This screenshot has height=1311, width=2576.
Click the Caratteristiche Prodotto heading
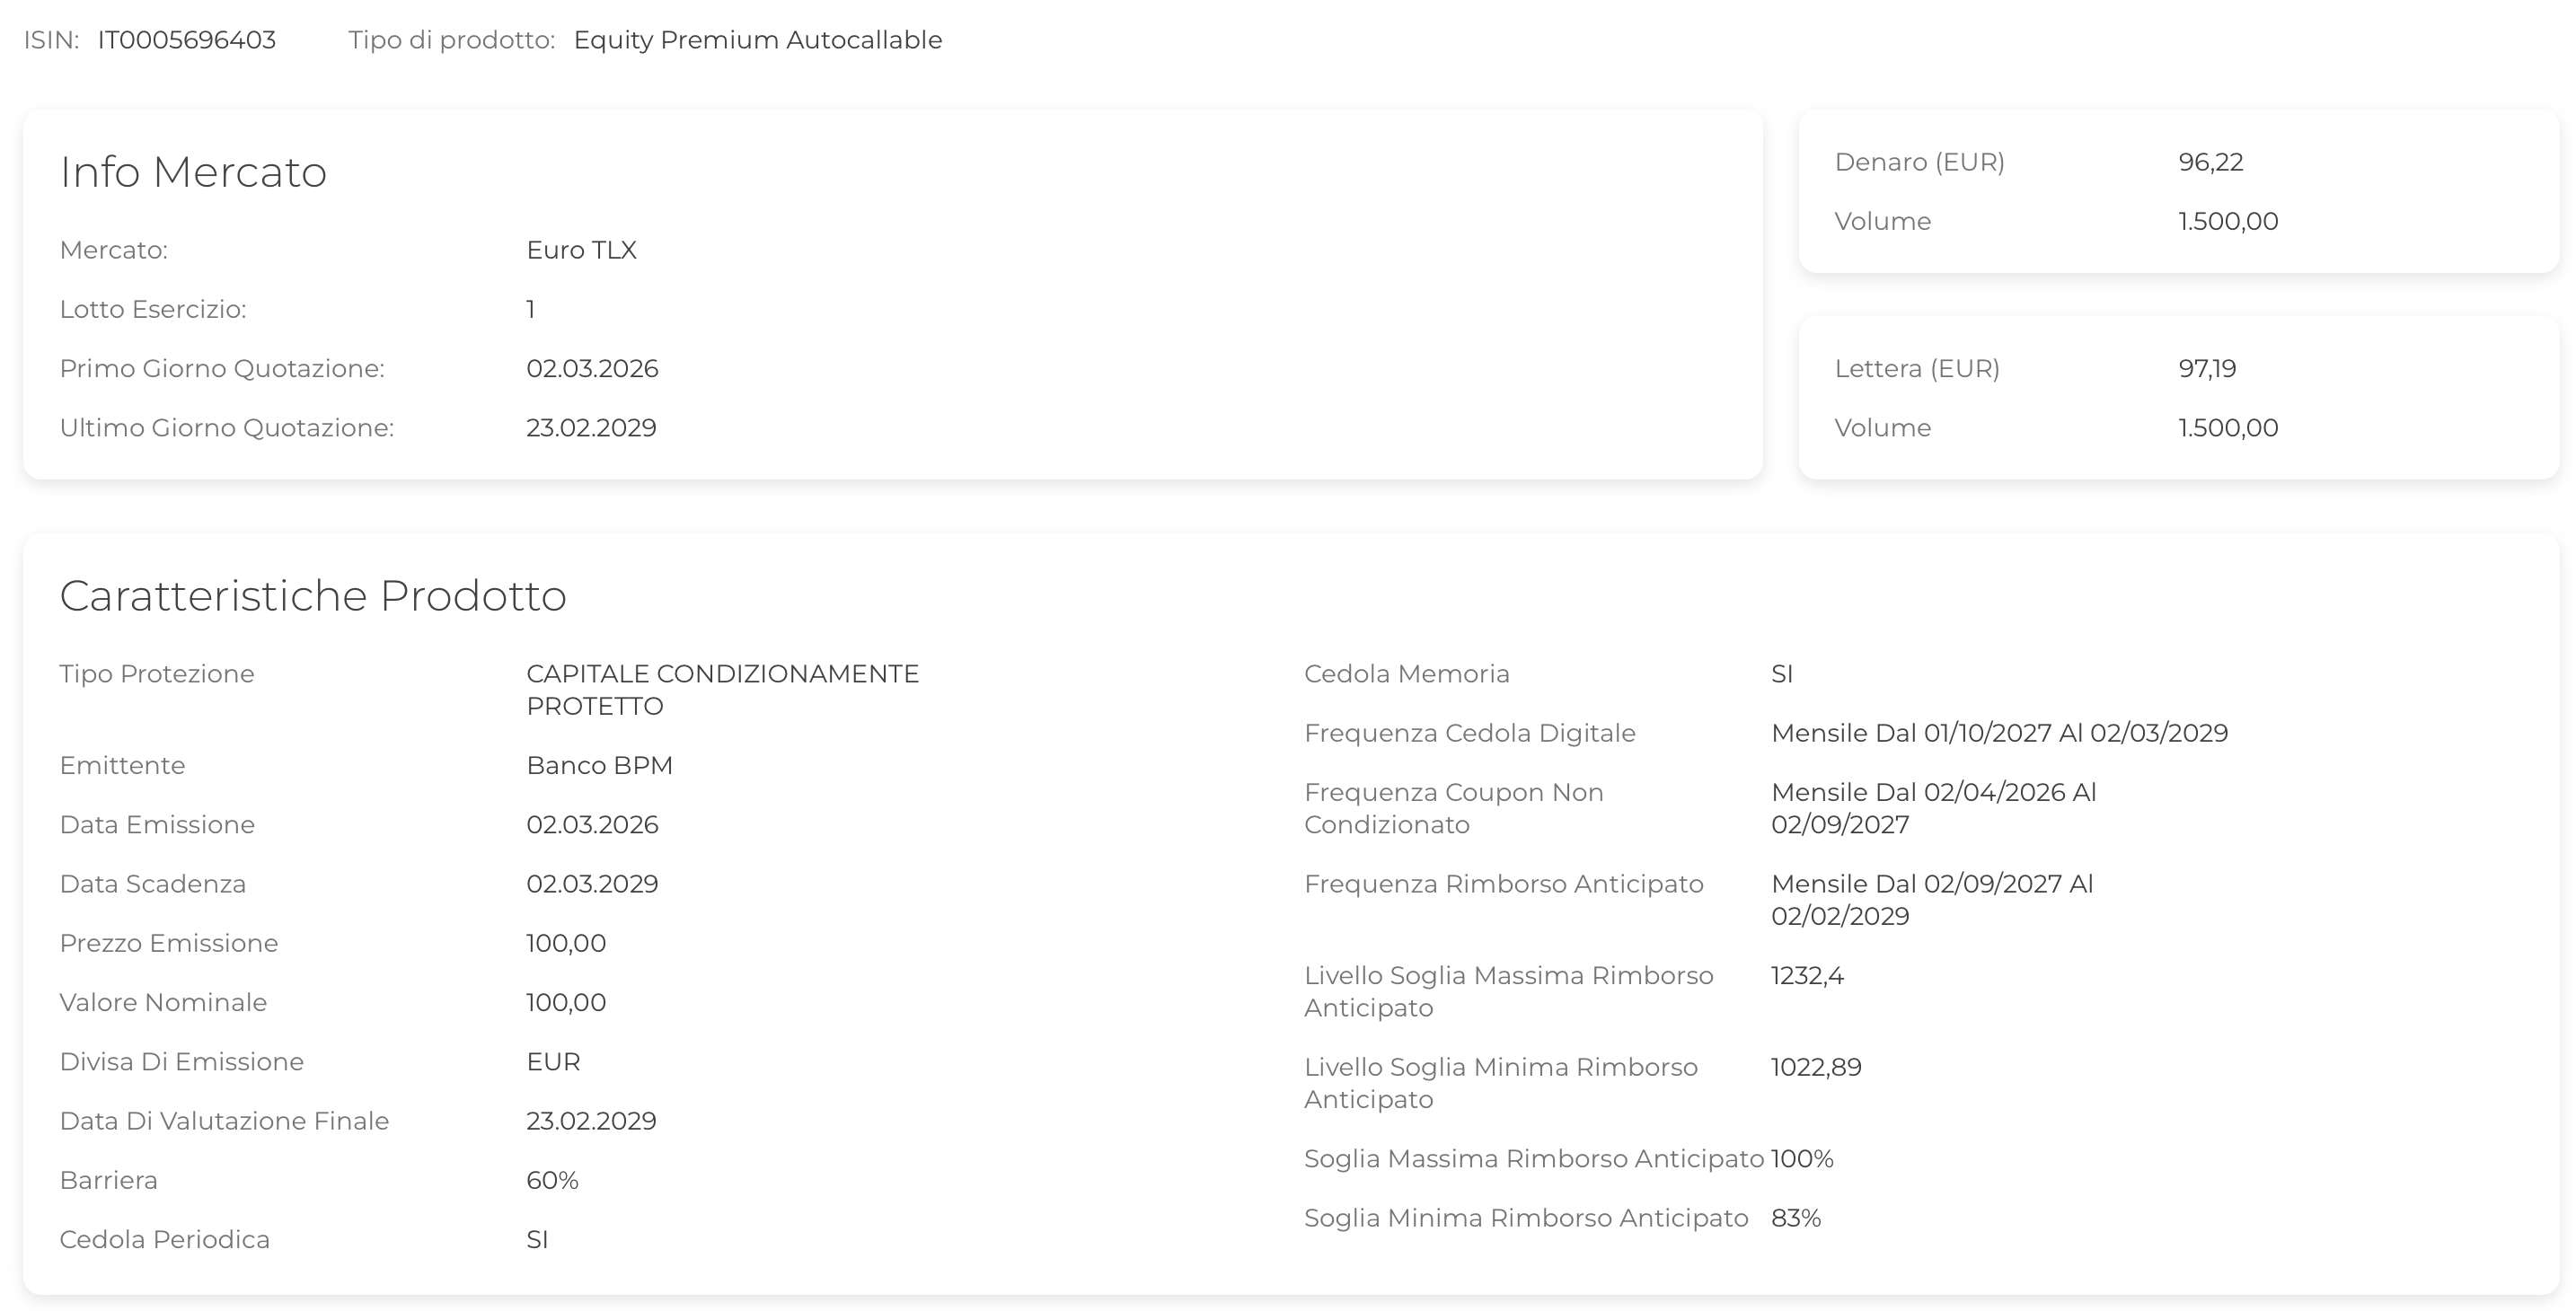(x=313, y=596)
